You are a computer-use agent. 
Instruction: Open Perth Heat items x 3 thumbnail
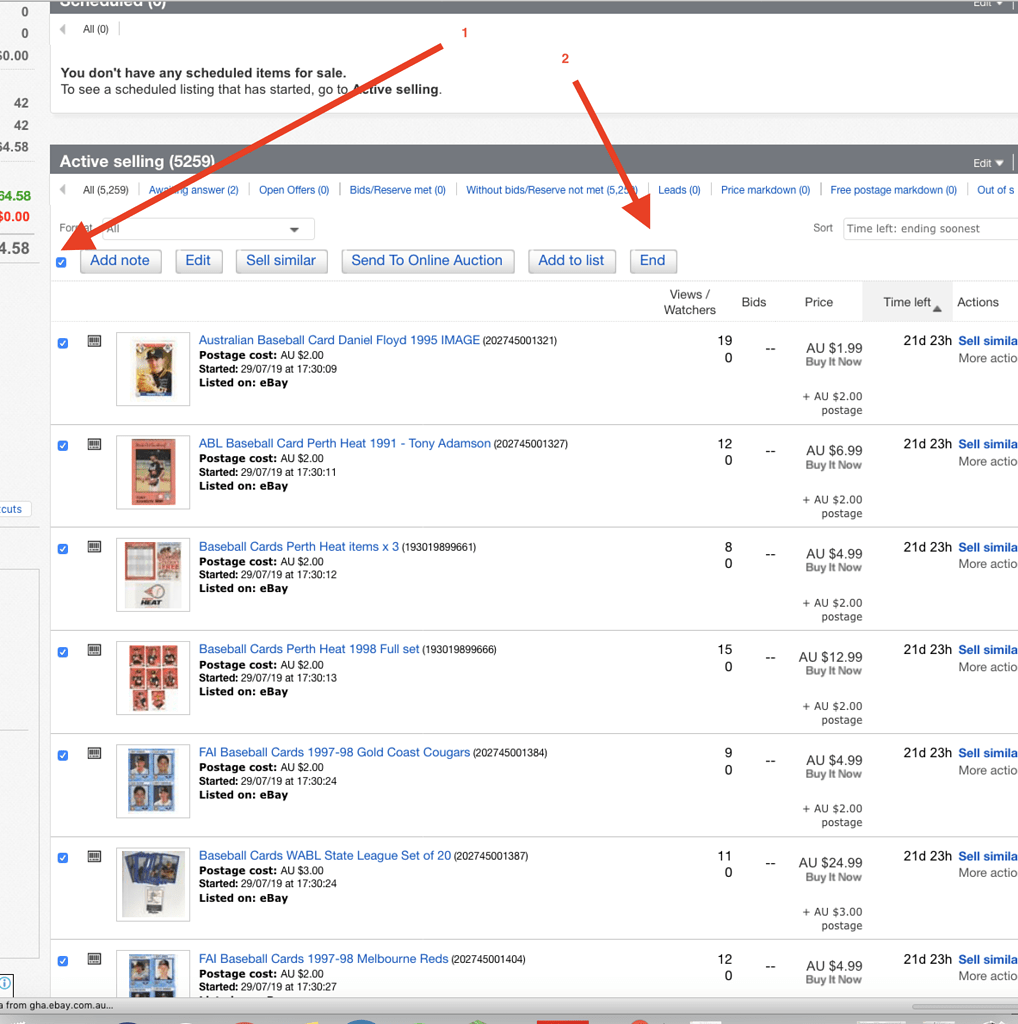pyautogui.click(x=153, y=575)
